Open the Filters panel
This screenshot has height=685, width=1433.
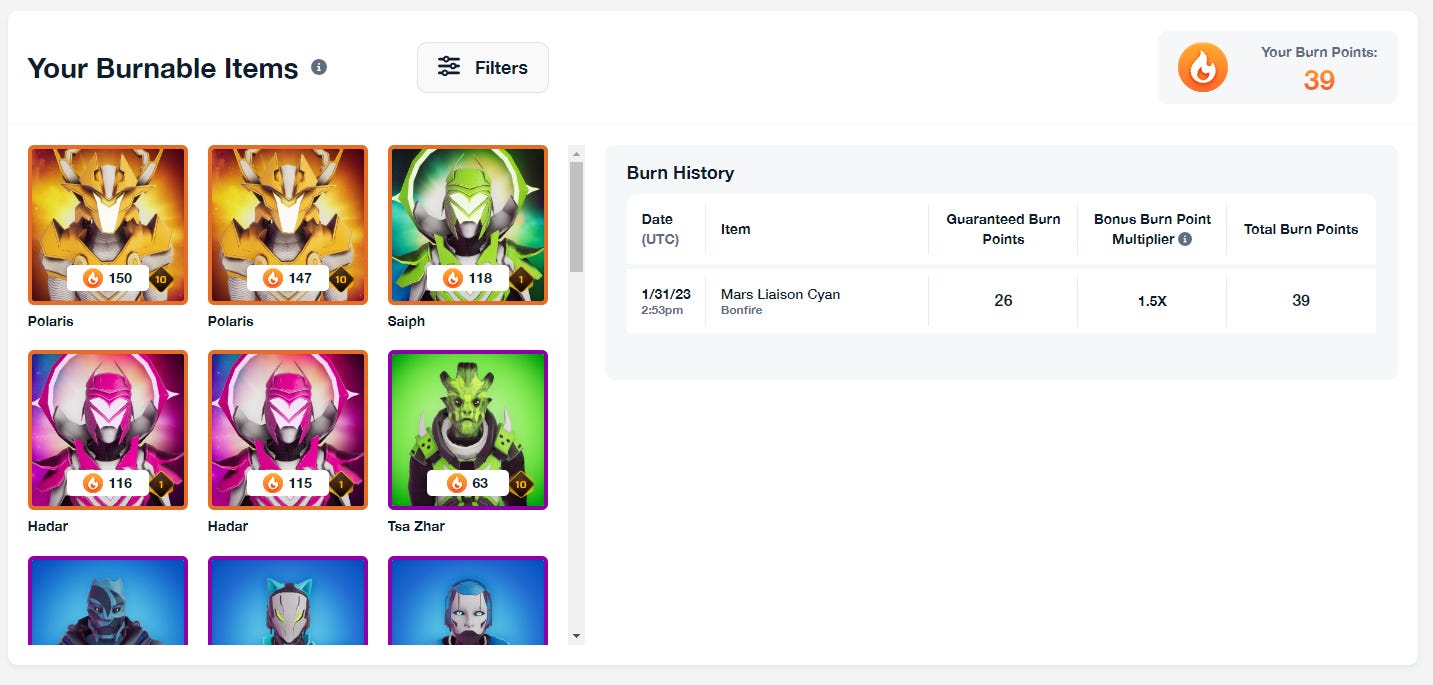point(482,67)
